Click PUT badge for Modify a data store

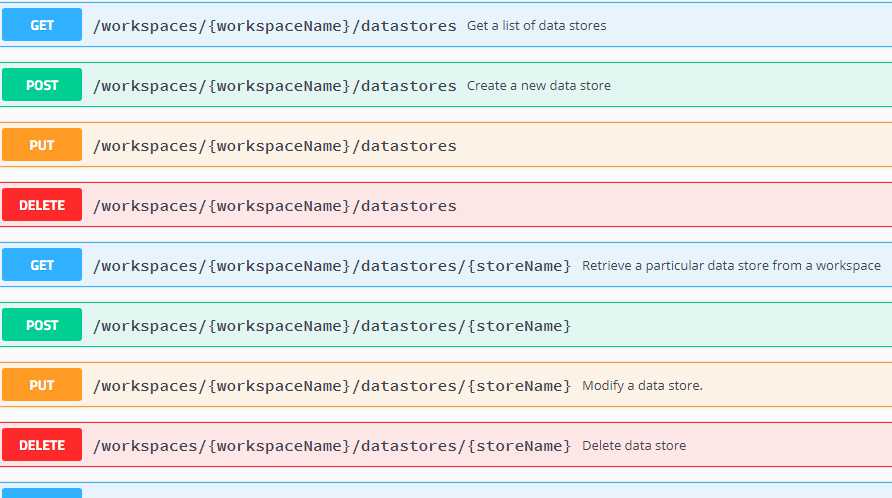click(x=42, y=385)
